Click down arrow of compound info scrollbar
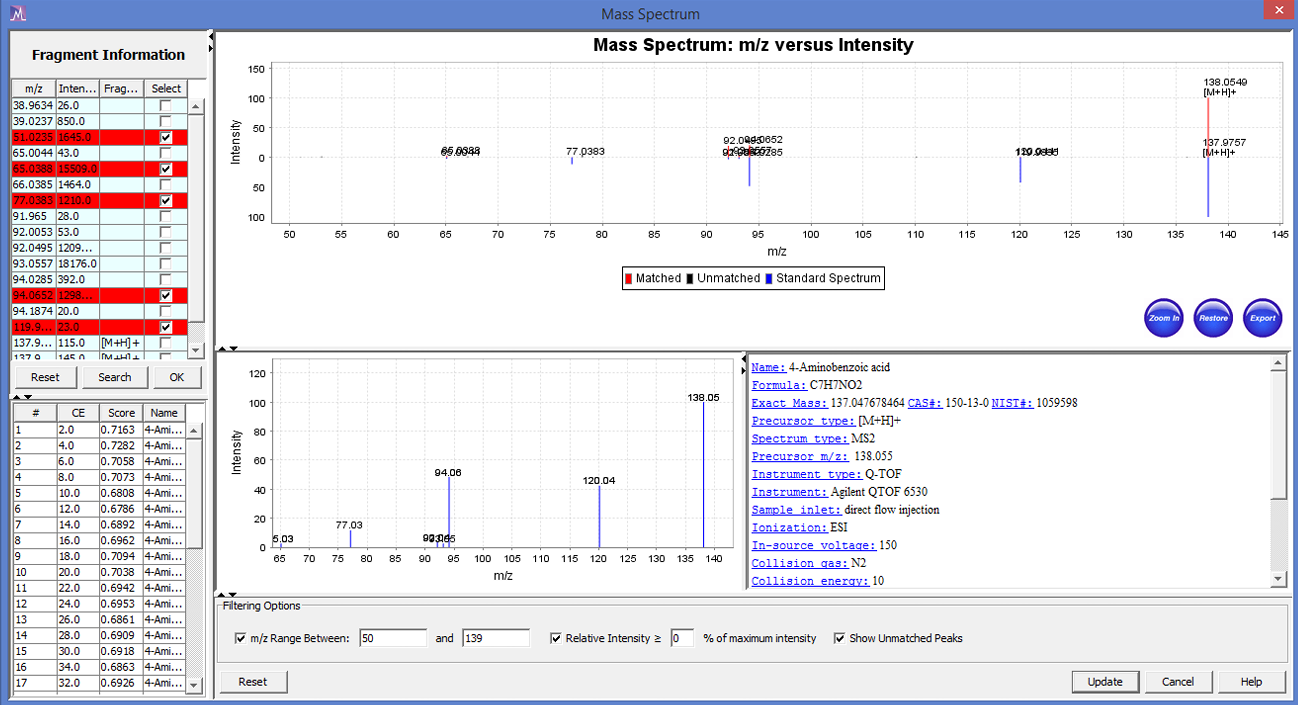1298x705 pixels. tap(1278, 579)
